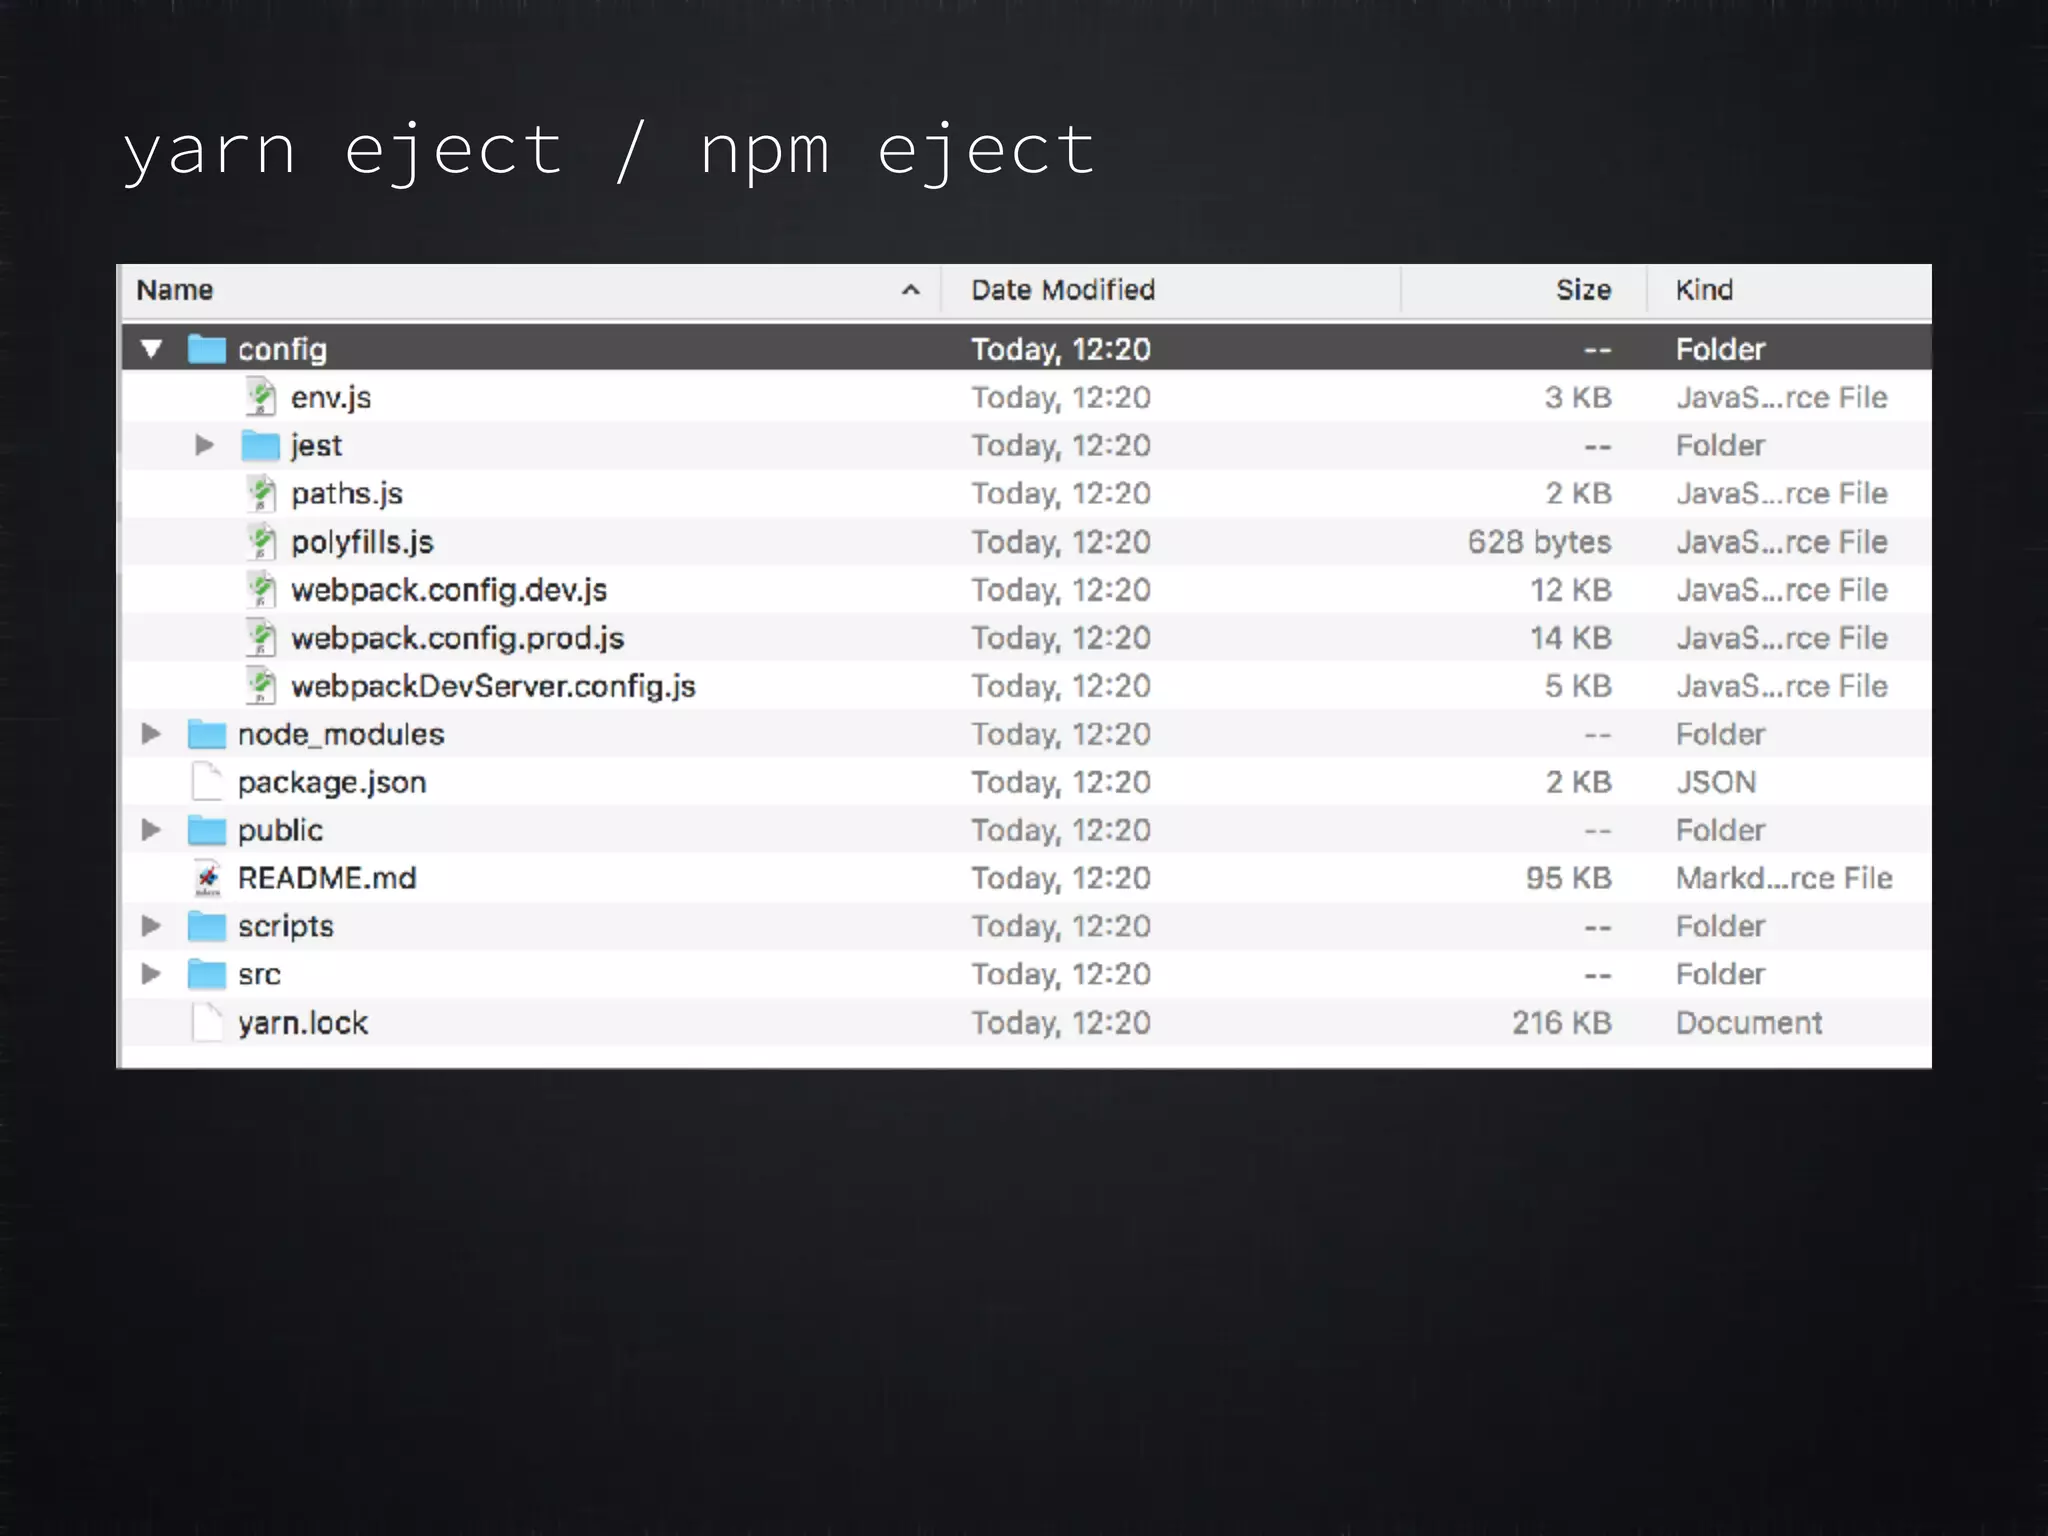
Task: Expand the public folder arrow
Action: (x=151, y=830)
